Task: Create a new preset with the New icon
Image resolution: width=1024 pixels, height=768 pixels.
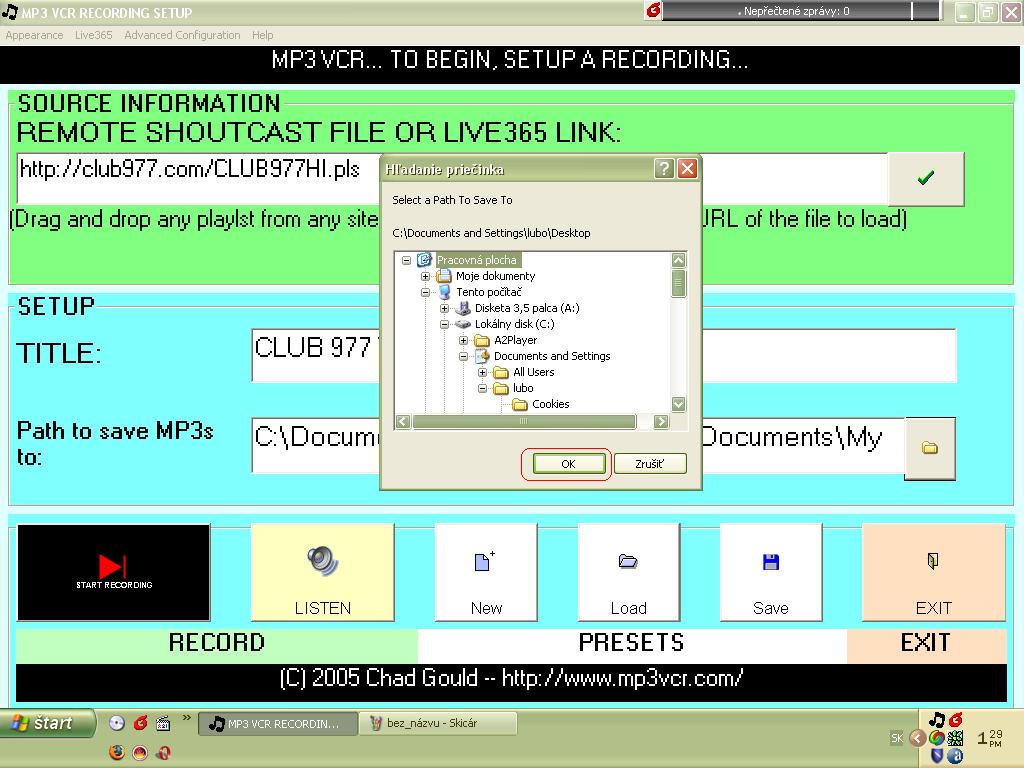Action: (x=485, y=562)
